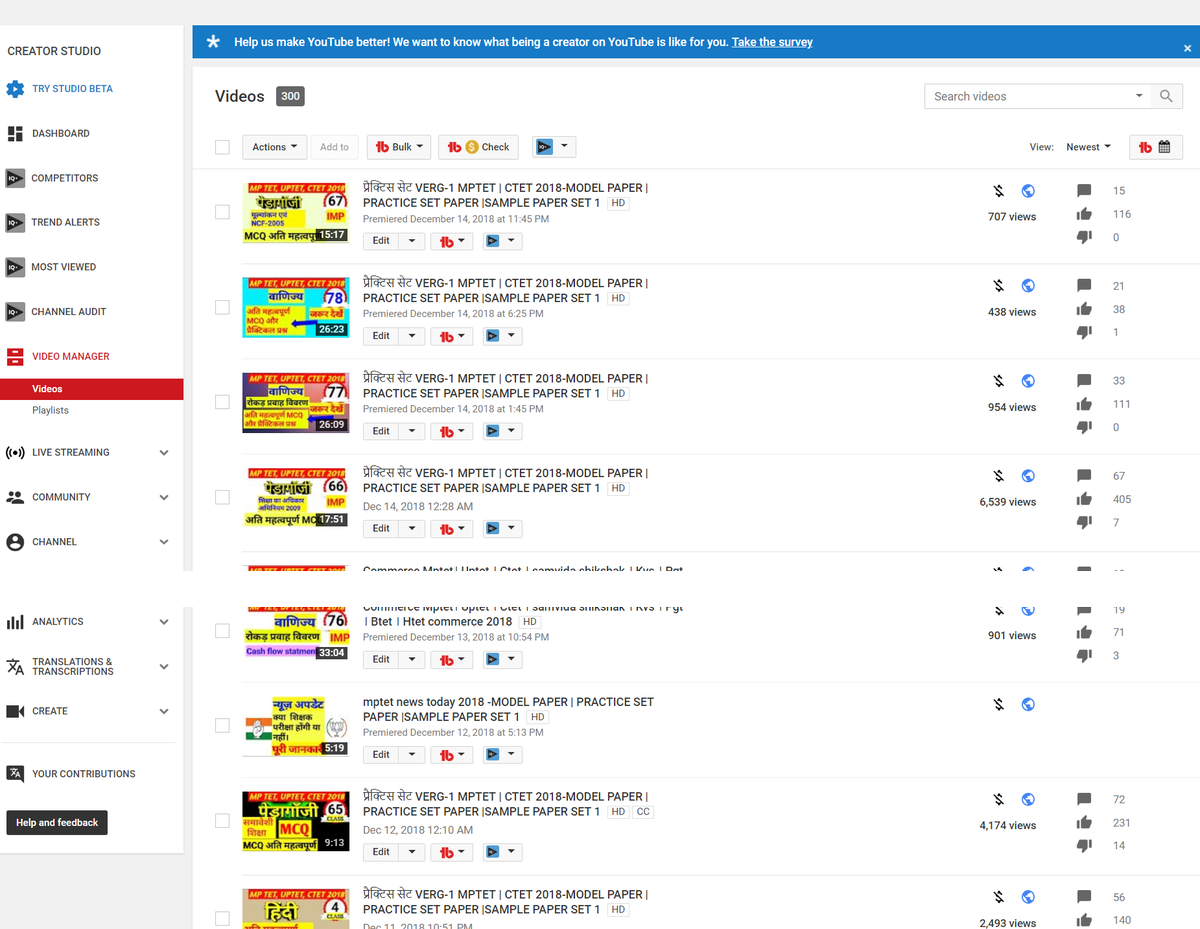Open Your Contributions
Image resolution: width=1200 pixels, height=929 pixels.
point(84,774)
